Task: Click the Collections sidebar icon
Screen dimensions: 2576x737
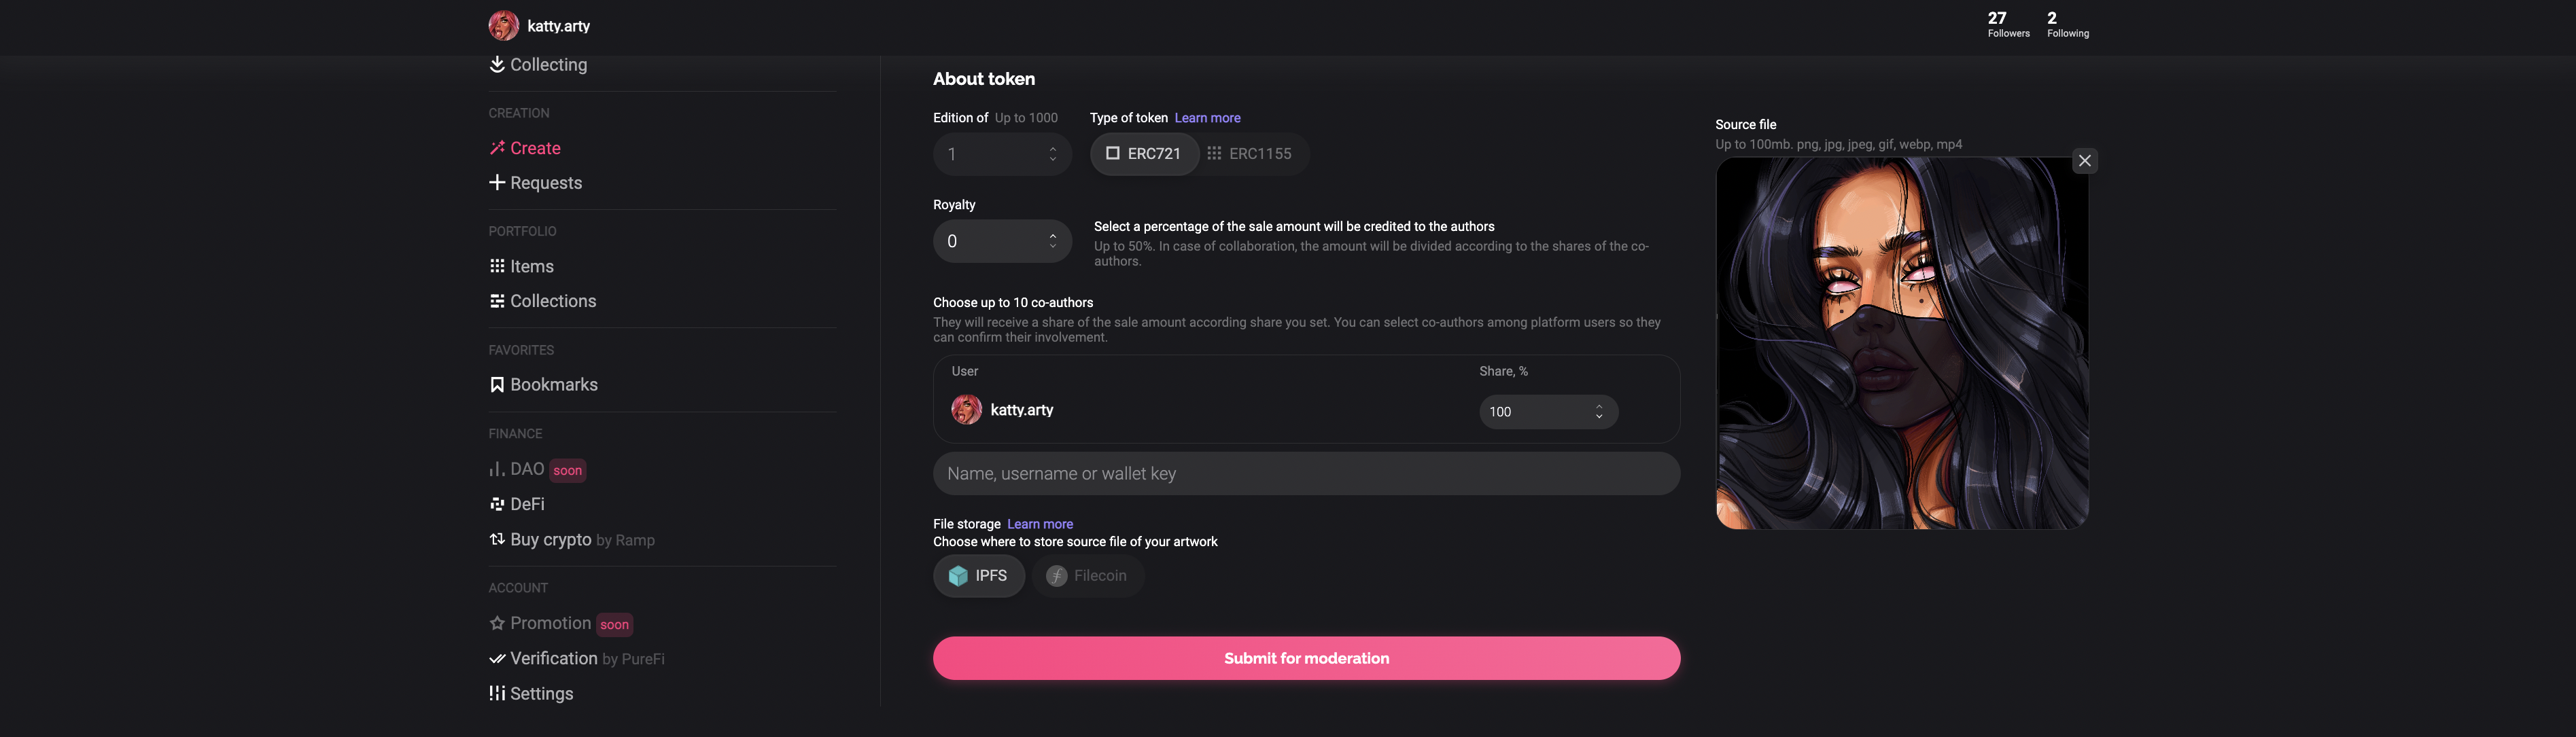Action: click(496, 301)
